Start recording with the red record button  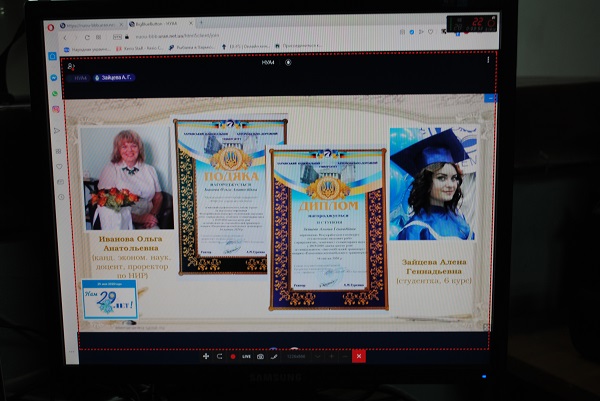tap(233, 356)
